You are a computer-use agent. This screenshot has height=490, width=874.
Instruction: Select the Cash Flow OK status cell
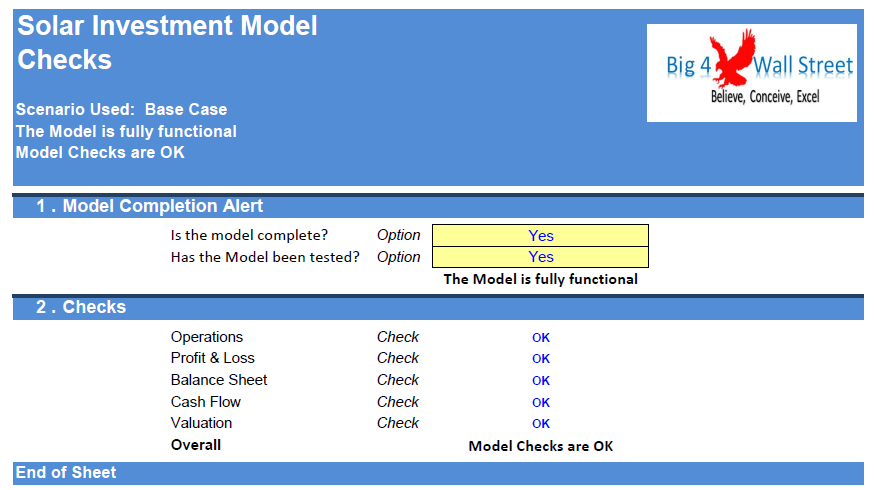(541, 403)
